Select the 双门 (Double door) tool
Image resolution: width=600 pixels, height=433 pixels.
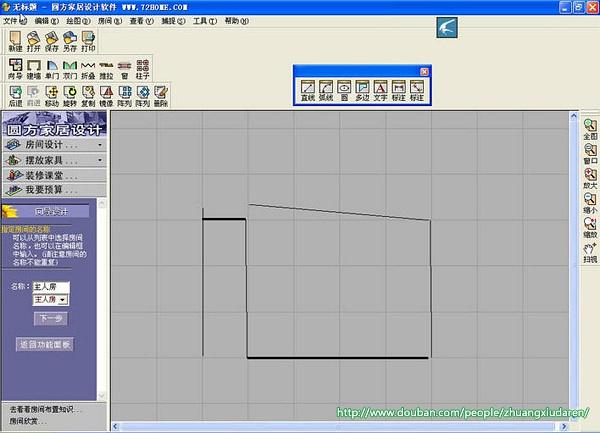(x=70, y=68)
